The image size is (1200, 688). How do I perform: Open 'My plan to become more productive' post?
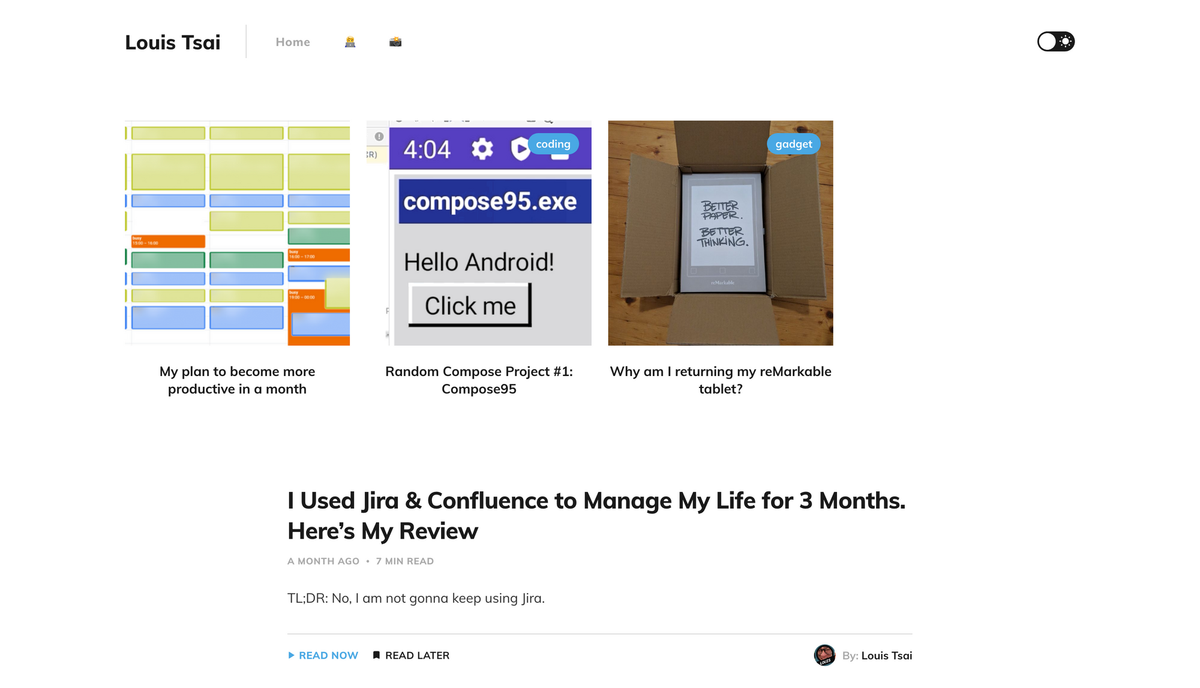pos(237,380)
